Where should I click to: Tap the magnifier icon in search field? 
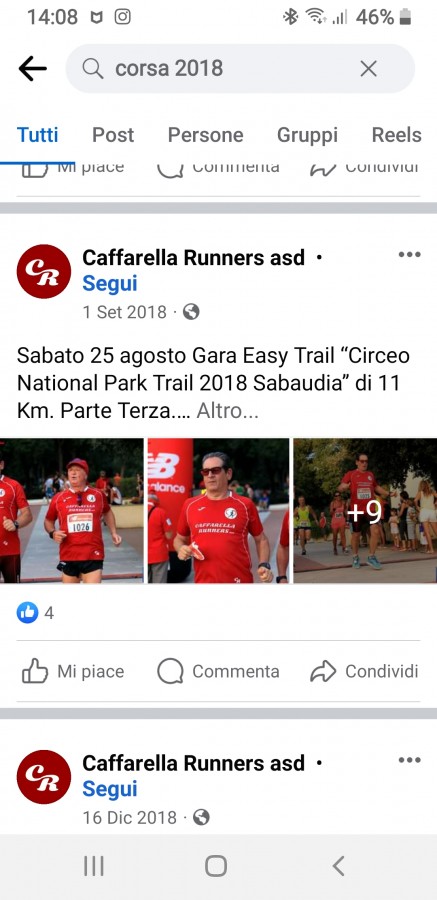click(x=92, y=69)
